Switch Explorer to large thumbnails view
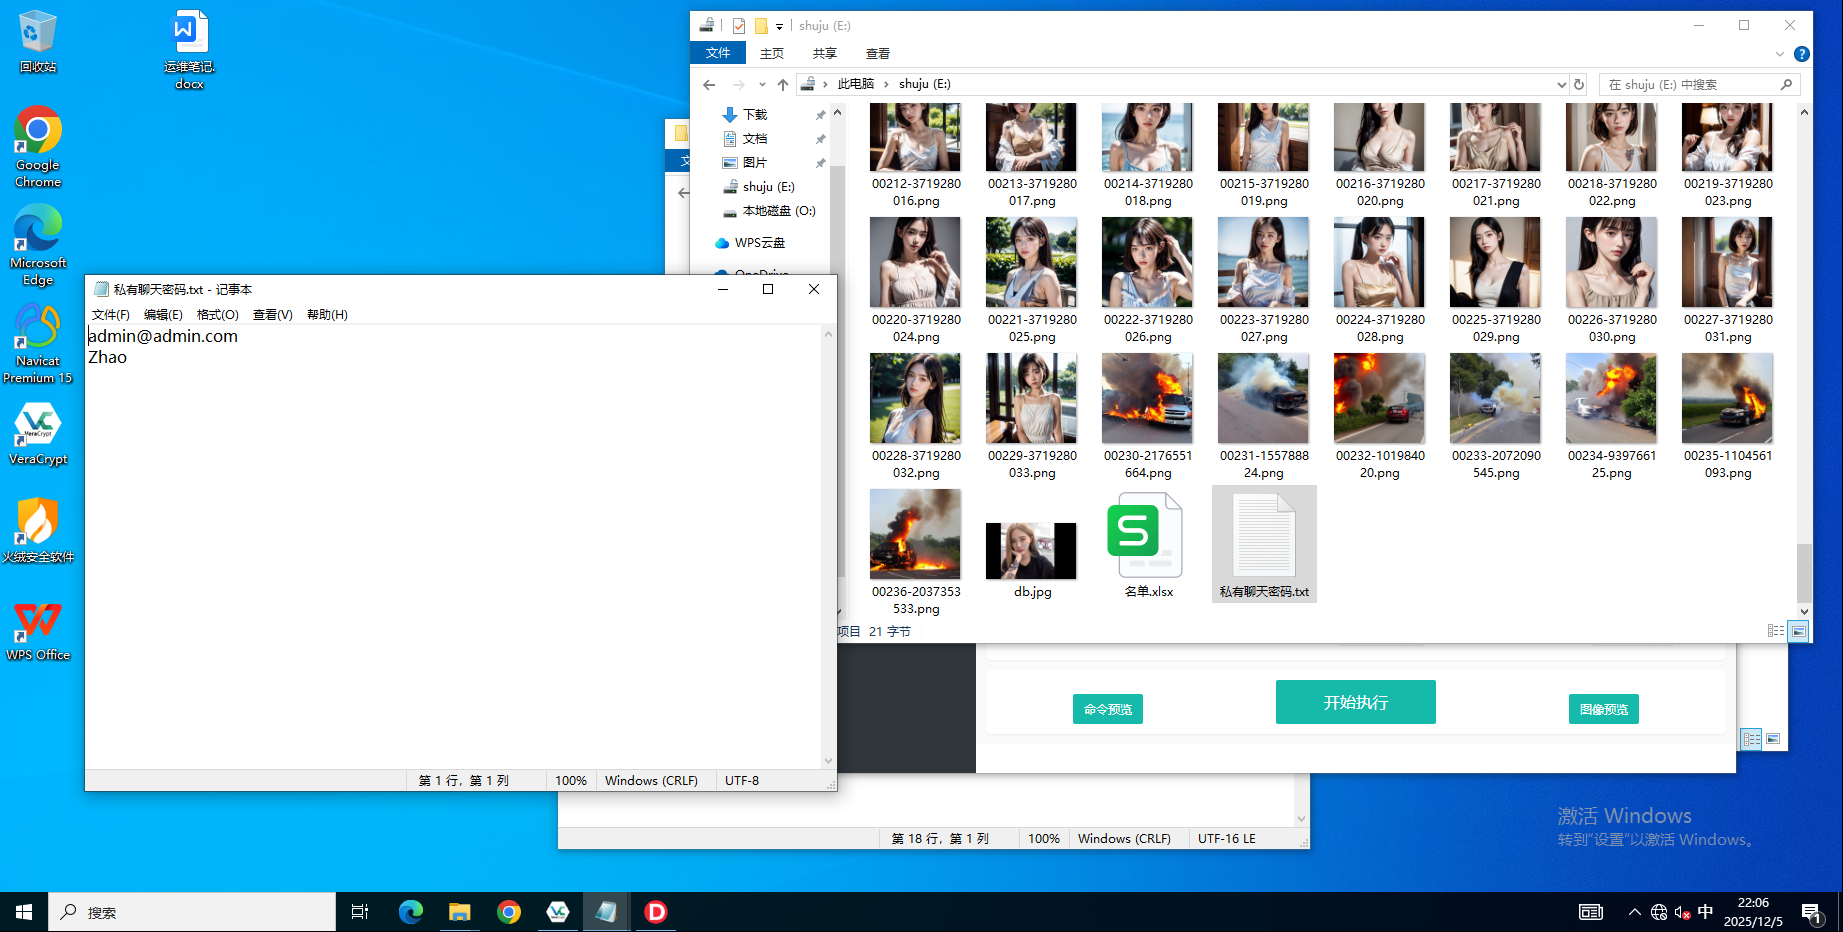 click(x=1798, y=631)
